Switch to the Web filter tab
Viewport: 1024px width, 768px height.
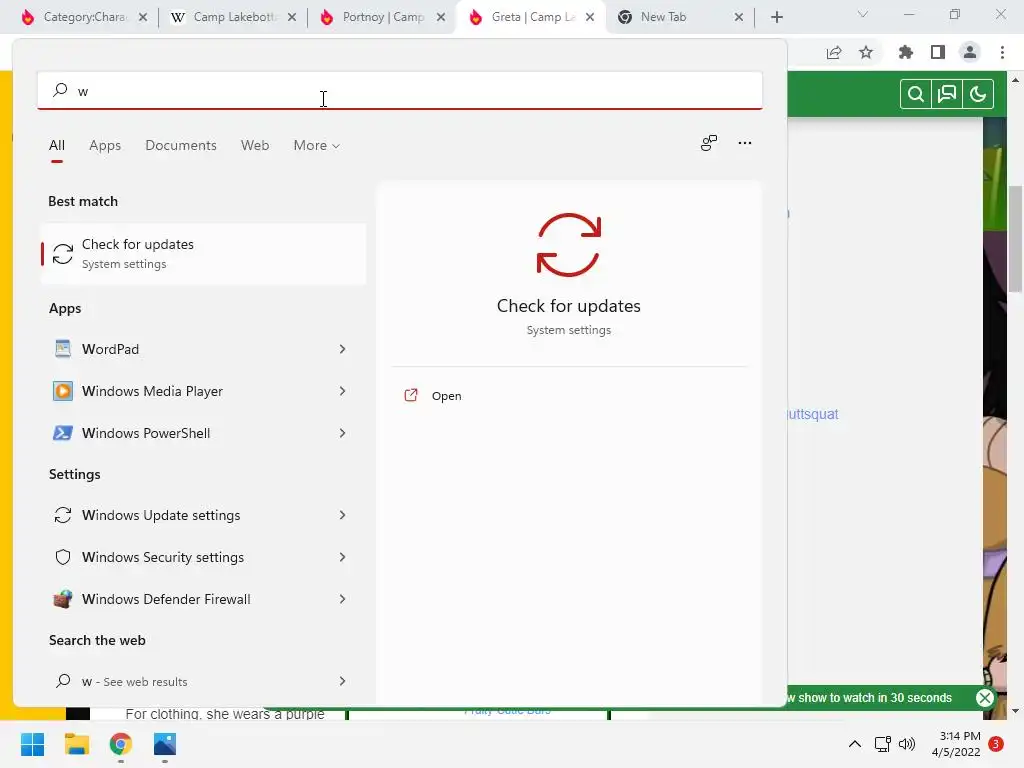point(255,146)
